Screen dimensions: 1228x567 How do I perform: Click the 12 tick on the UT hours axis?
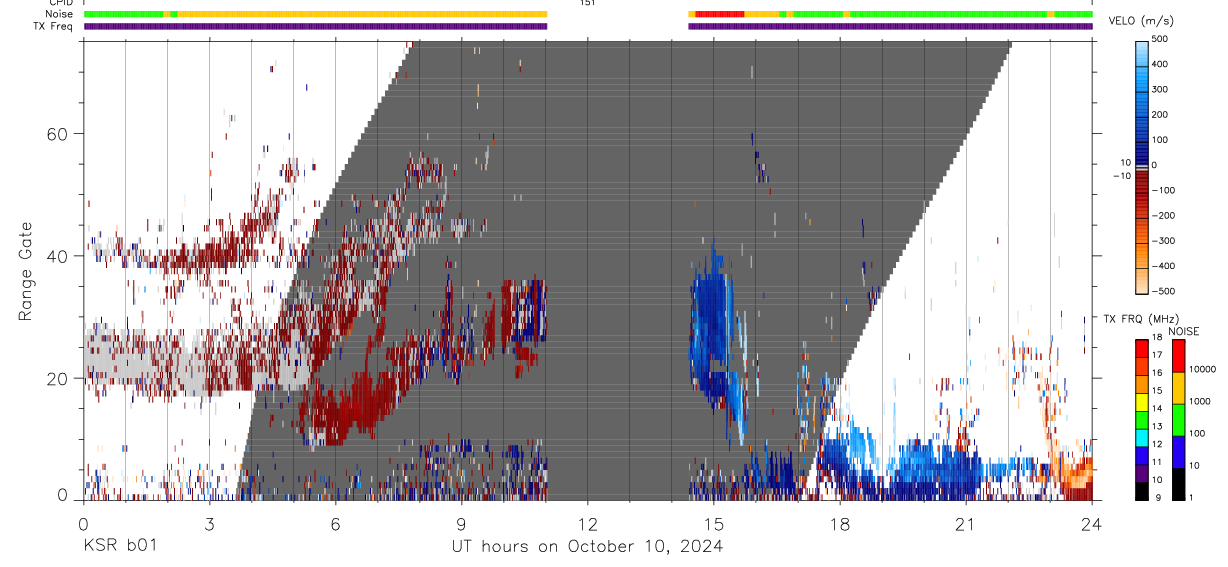pos(587,523)
